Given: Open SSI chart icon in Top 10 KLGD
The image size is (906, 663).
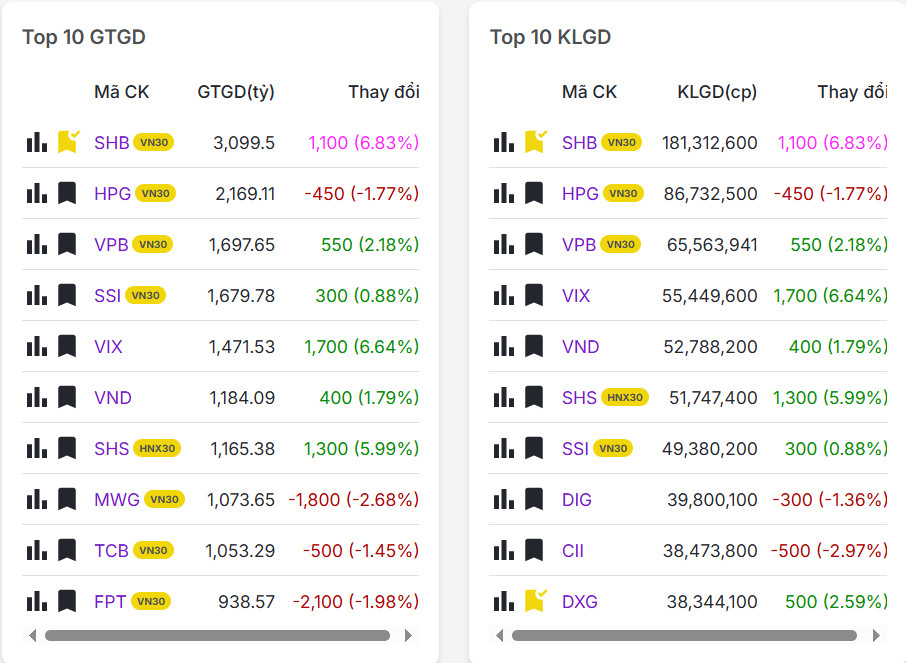Looking at the screenshot, I should pos(504,448).
